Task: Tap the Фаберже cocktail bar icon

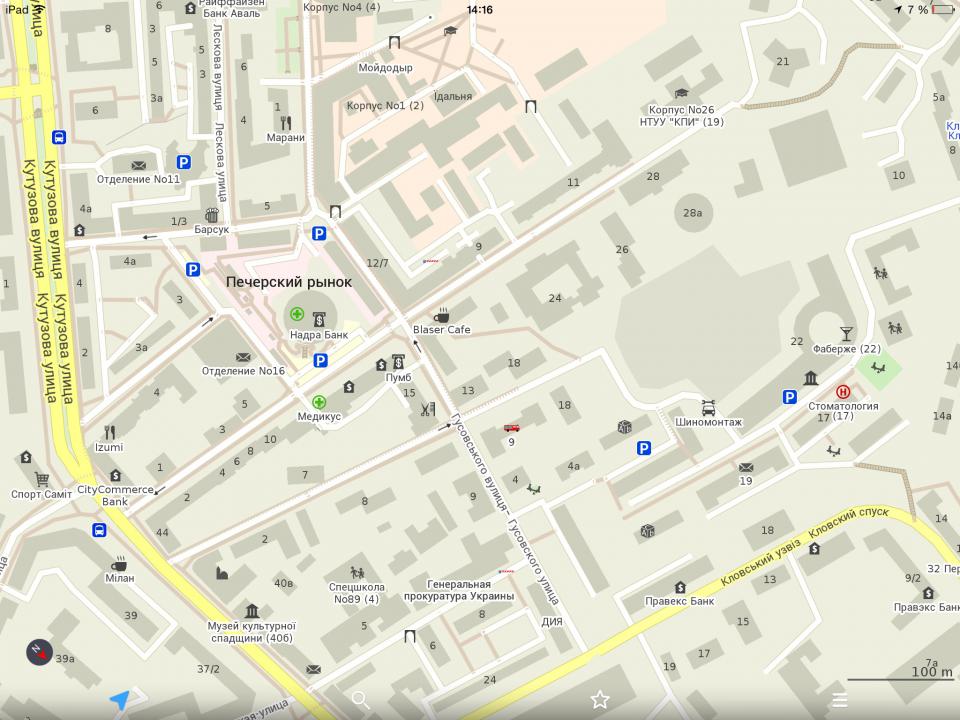Action: click(847, 334)
